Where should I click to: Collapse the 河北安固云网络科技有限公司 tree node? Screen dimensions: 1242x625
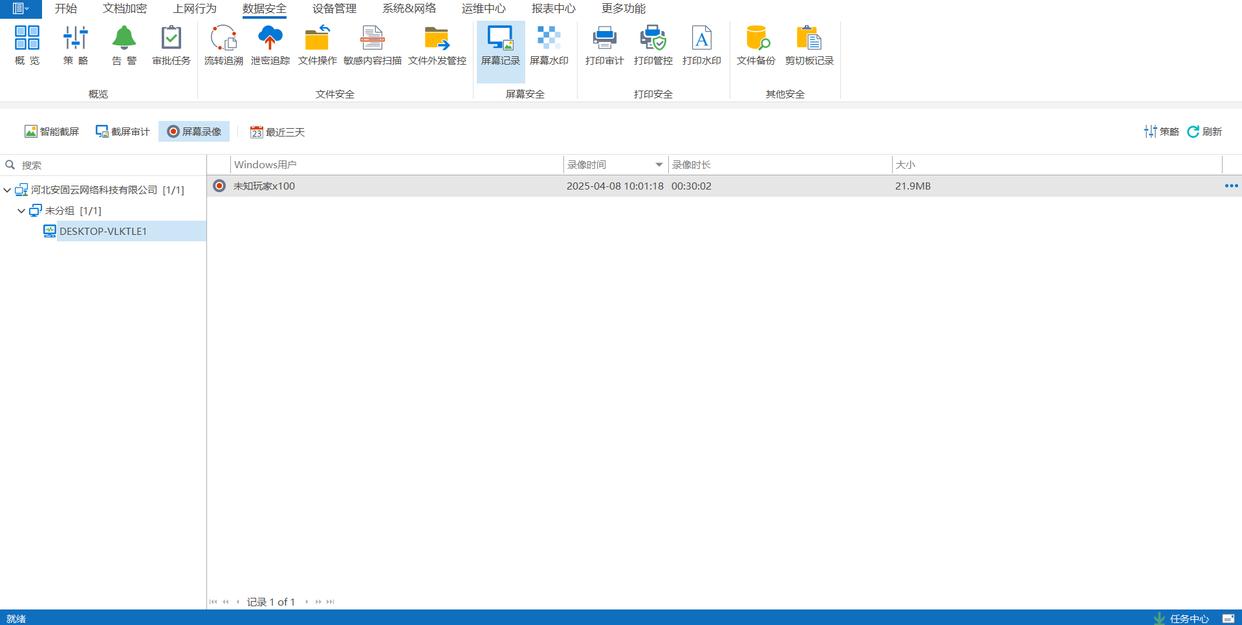[x=8, y=190]
